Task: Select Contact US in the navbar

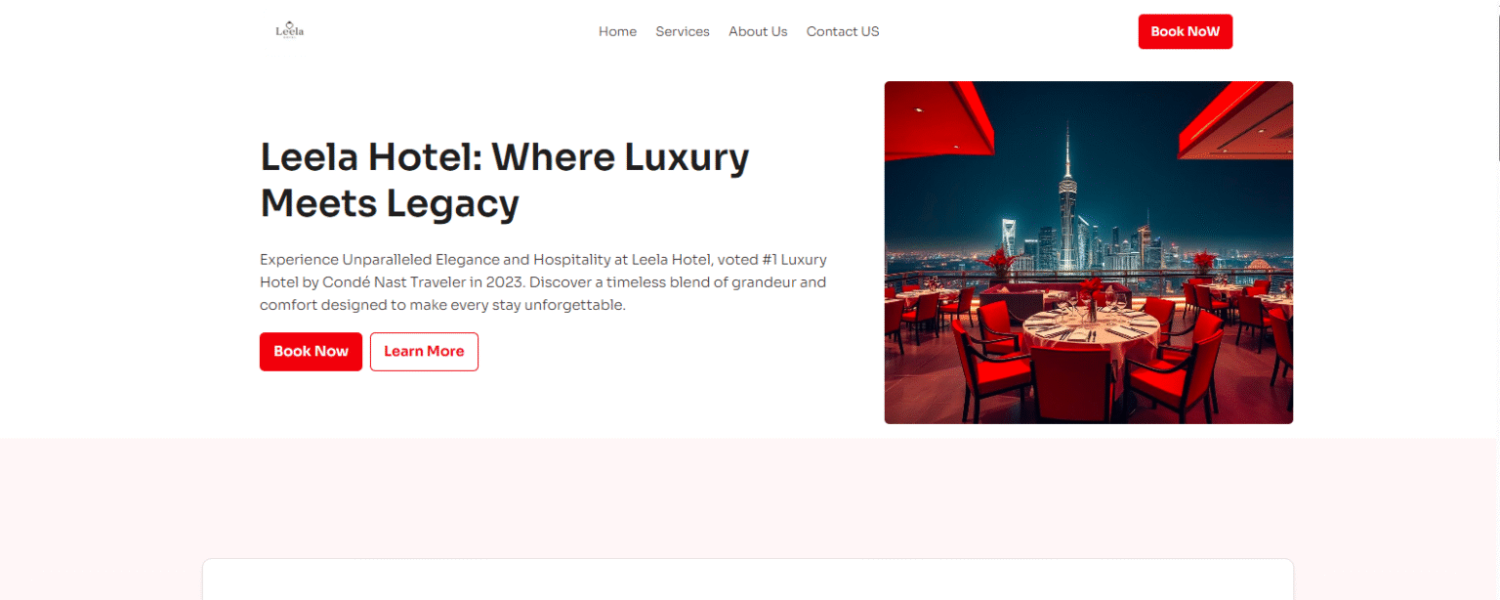Action: pyautogui.click(x=843, y=32)
